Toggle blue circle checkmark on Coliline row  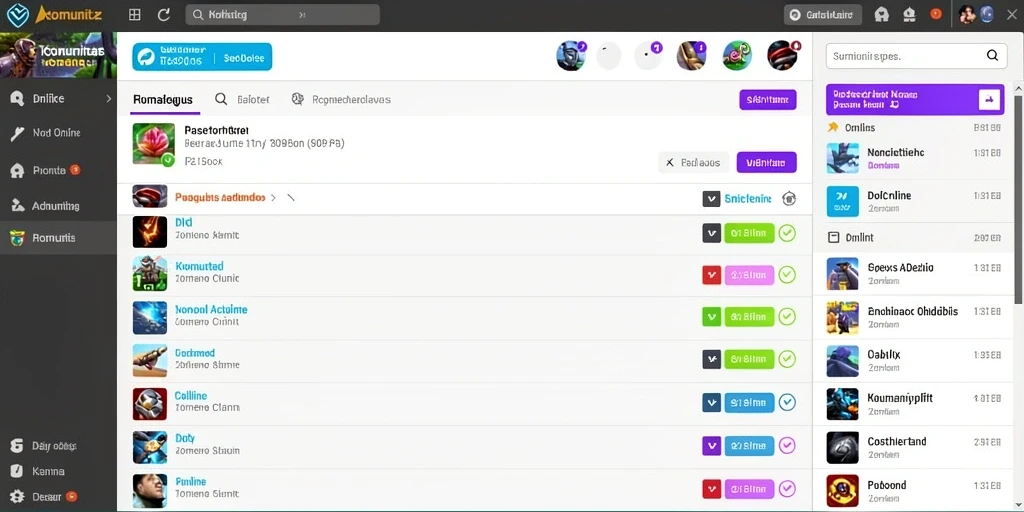pyautogui.click(x=788, y=403)
